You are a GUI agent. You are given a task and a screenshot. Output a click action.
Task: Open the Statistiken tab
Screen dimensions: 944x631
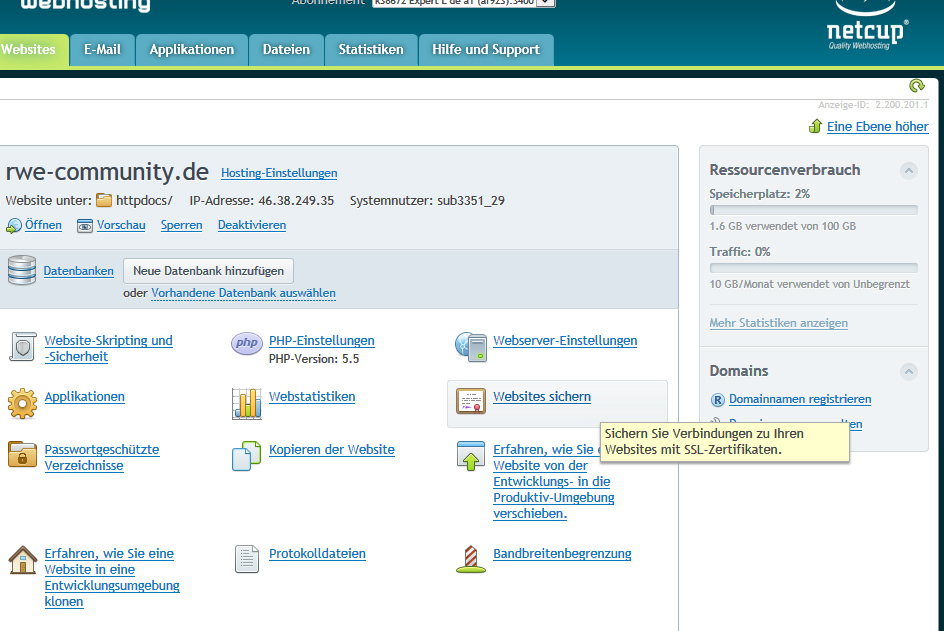pyautogui.click(x=370, y=49)
